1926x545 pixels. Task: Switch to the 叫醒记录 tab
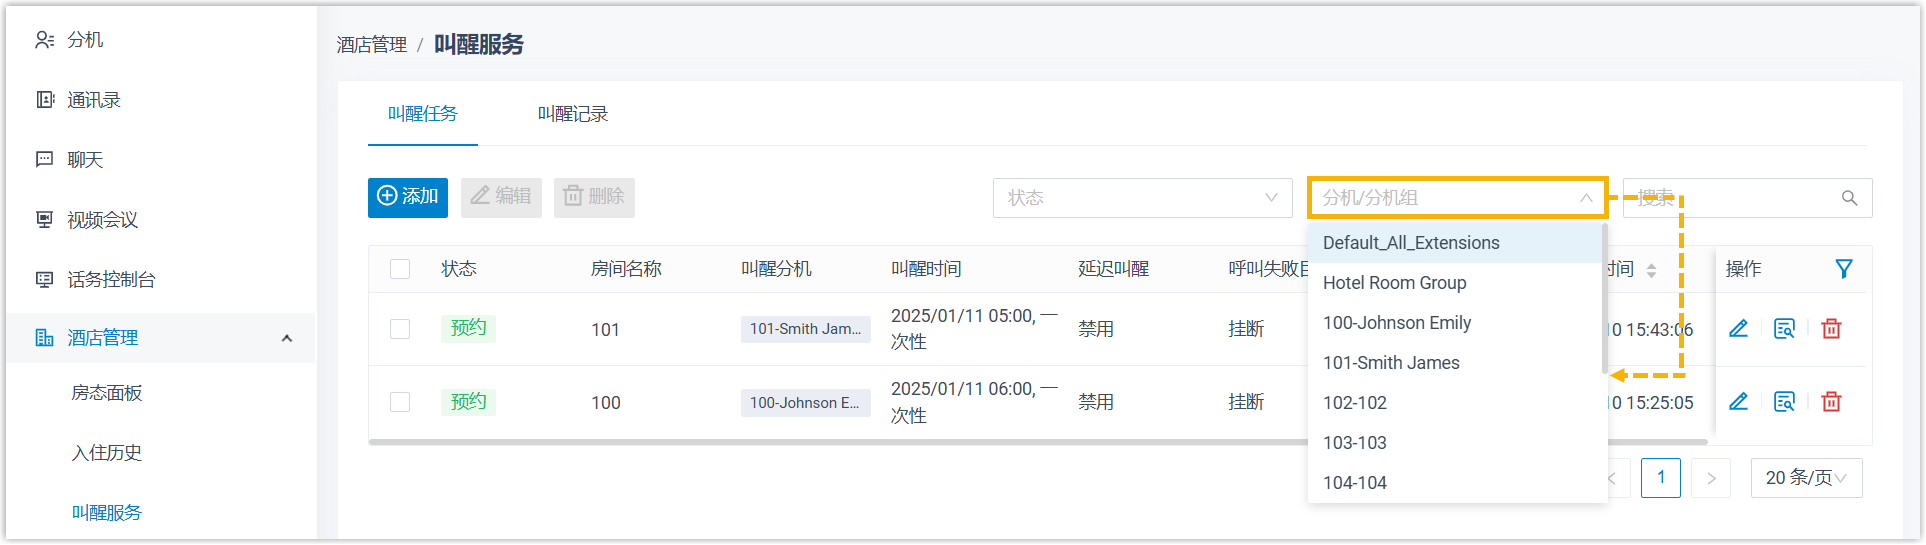pyautogui.click(x=572, y=114)
